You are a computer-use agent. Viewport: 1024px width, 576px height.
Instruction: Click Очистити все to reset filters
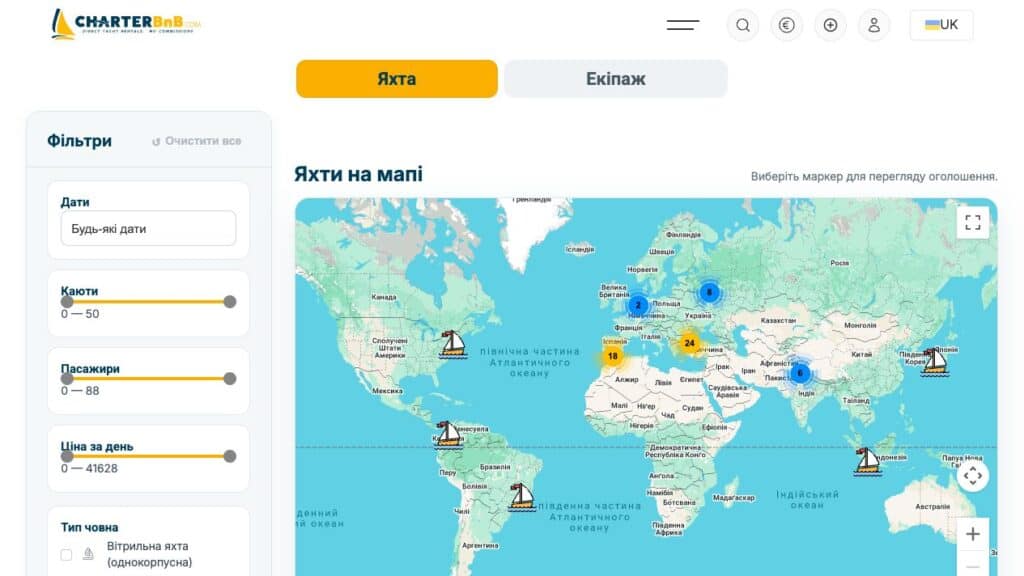pos(197,141)
